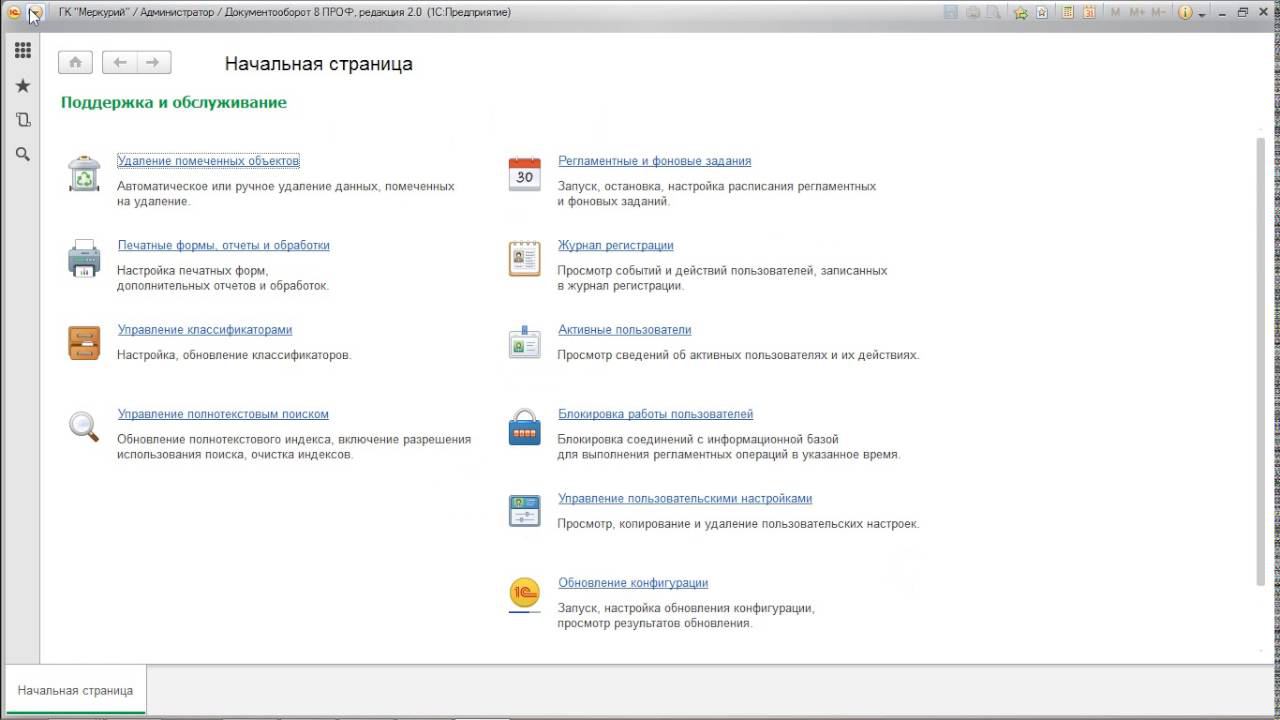This screenshot has height=720, width=1280.
Task: Click the 1C logo icon in title bar
Action: click(14, 13)
